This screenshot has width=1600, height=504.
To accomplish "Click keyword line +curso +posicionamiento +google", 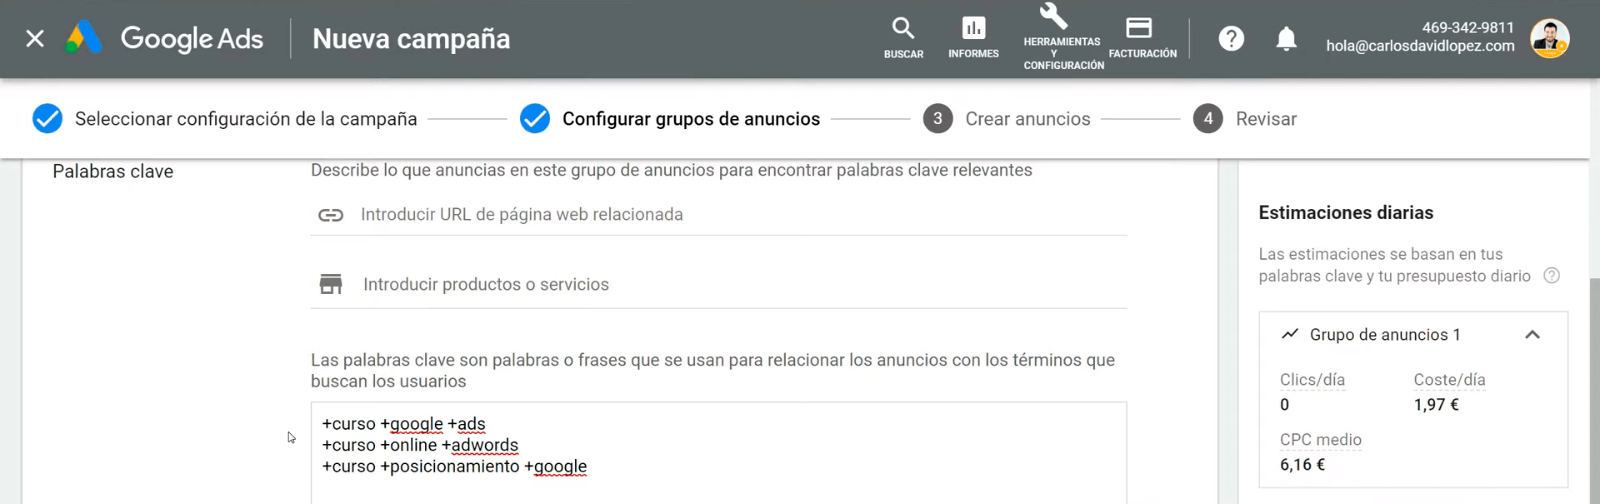I will (x=455, y=466).
